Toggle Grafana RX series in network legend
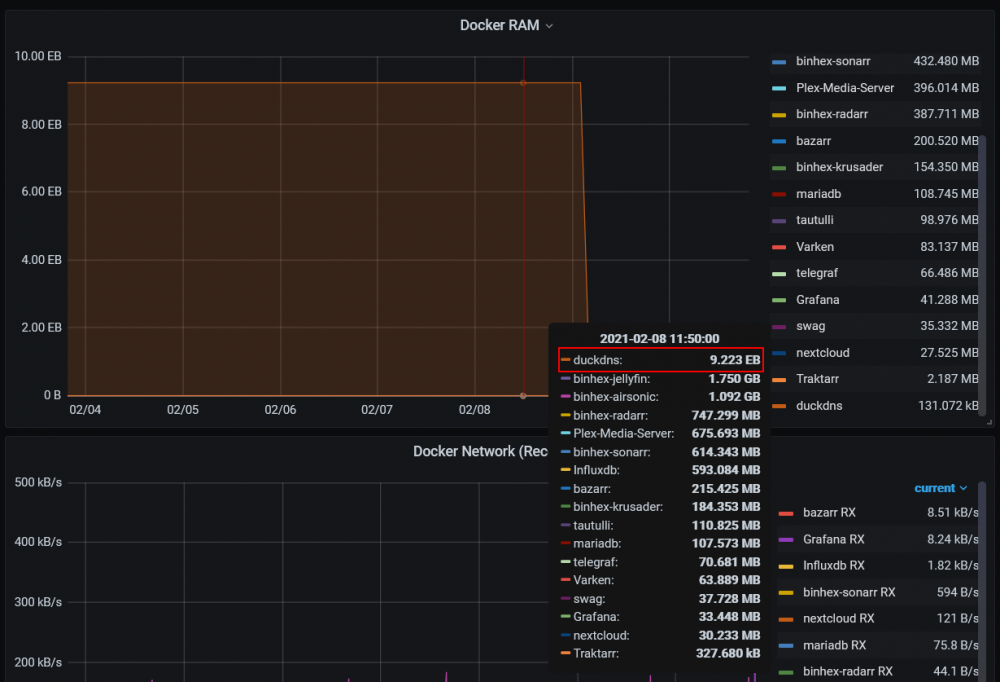The width and height of the screenshot is (1000, 682). (834, 540)
